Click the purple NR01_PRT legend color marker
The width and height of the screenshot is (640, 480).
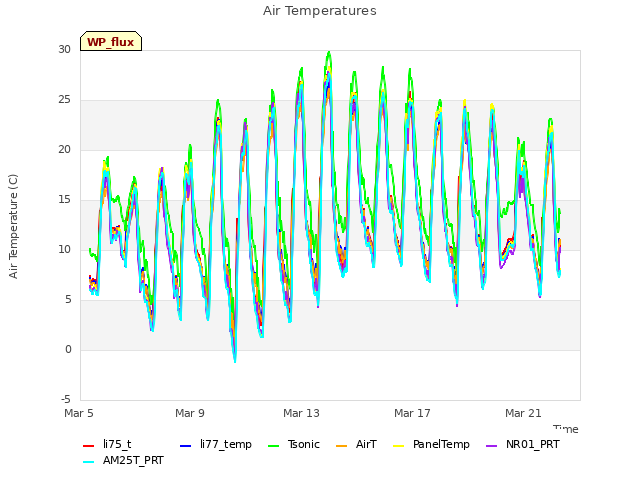[492, 446]
